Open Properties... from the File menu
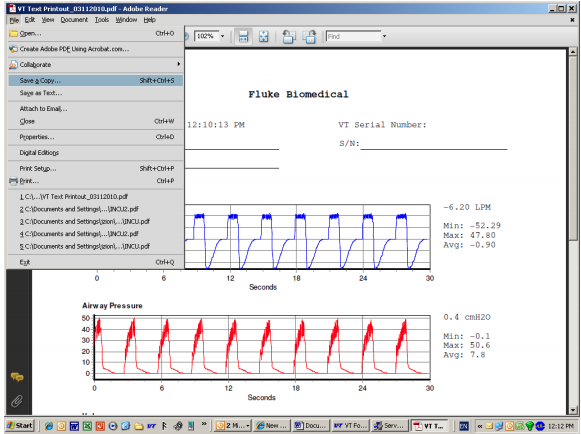Viewport: 581px width, 434px height. click(96, 137)
